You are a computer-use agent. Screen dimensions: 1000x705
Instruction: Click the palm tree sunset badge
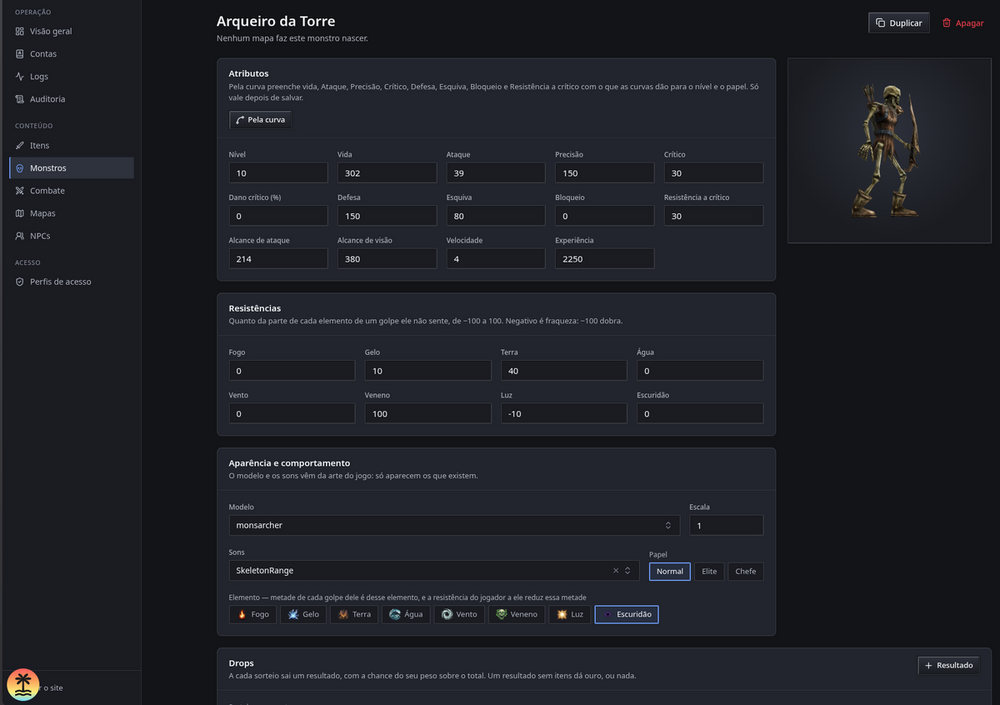coord(23,685)
